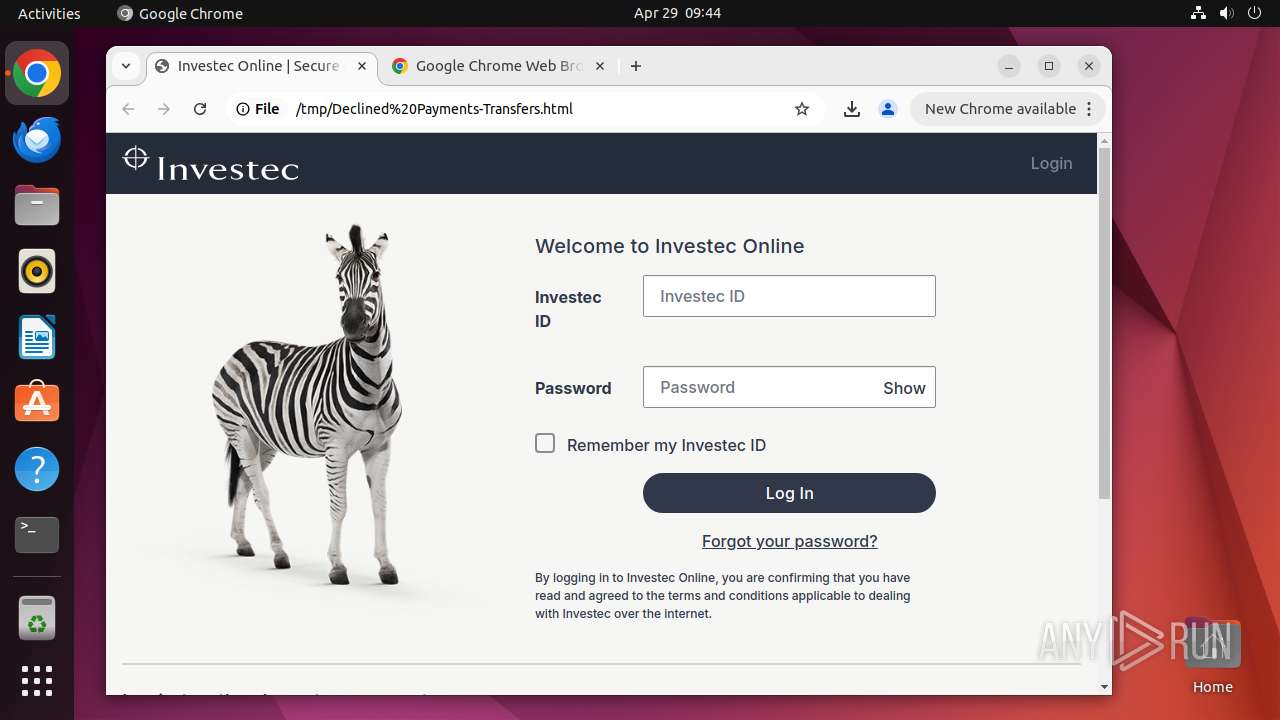Open Google Chrome app menu in top bar
This screenshot has height=720, width=1280.
180,13
